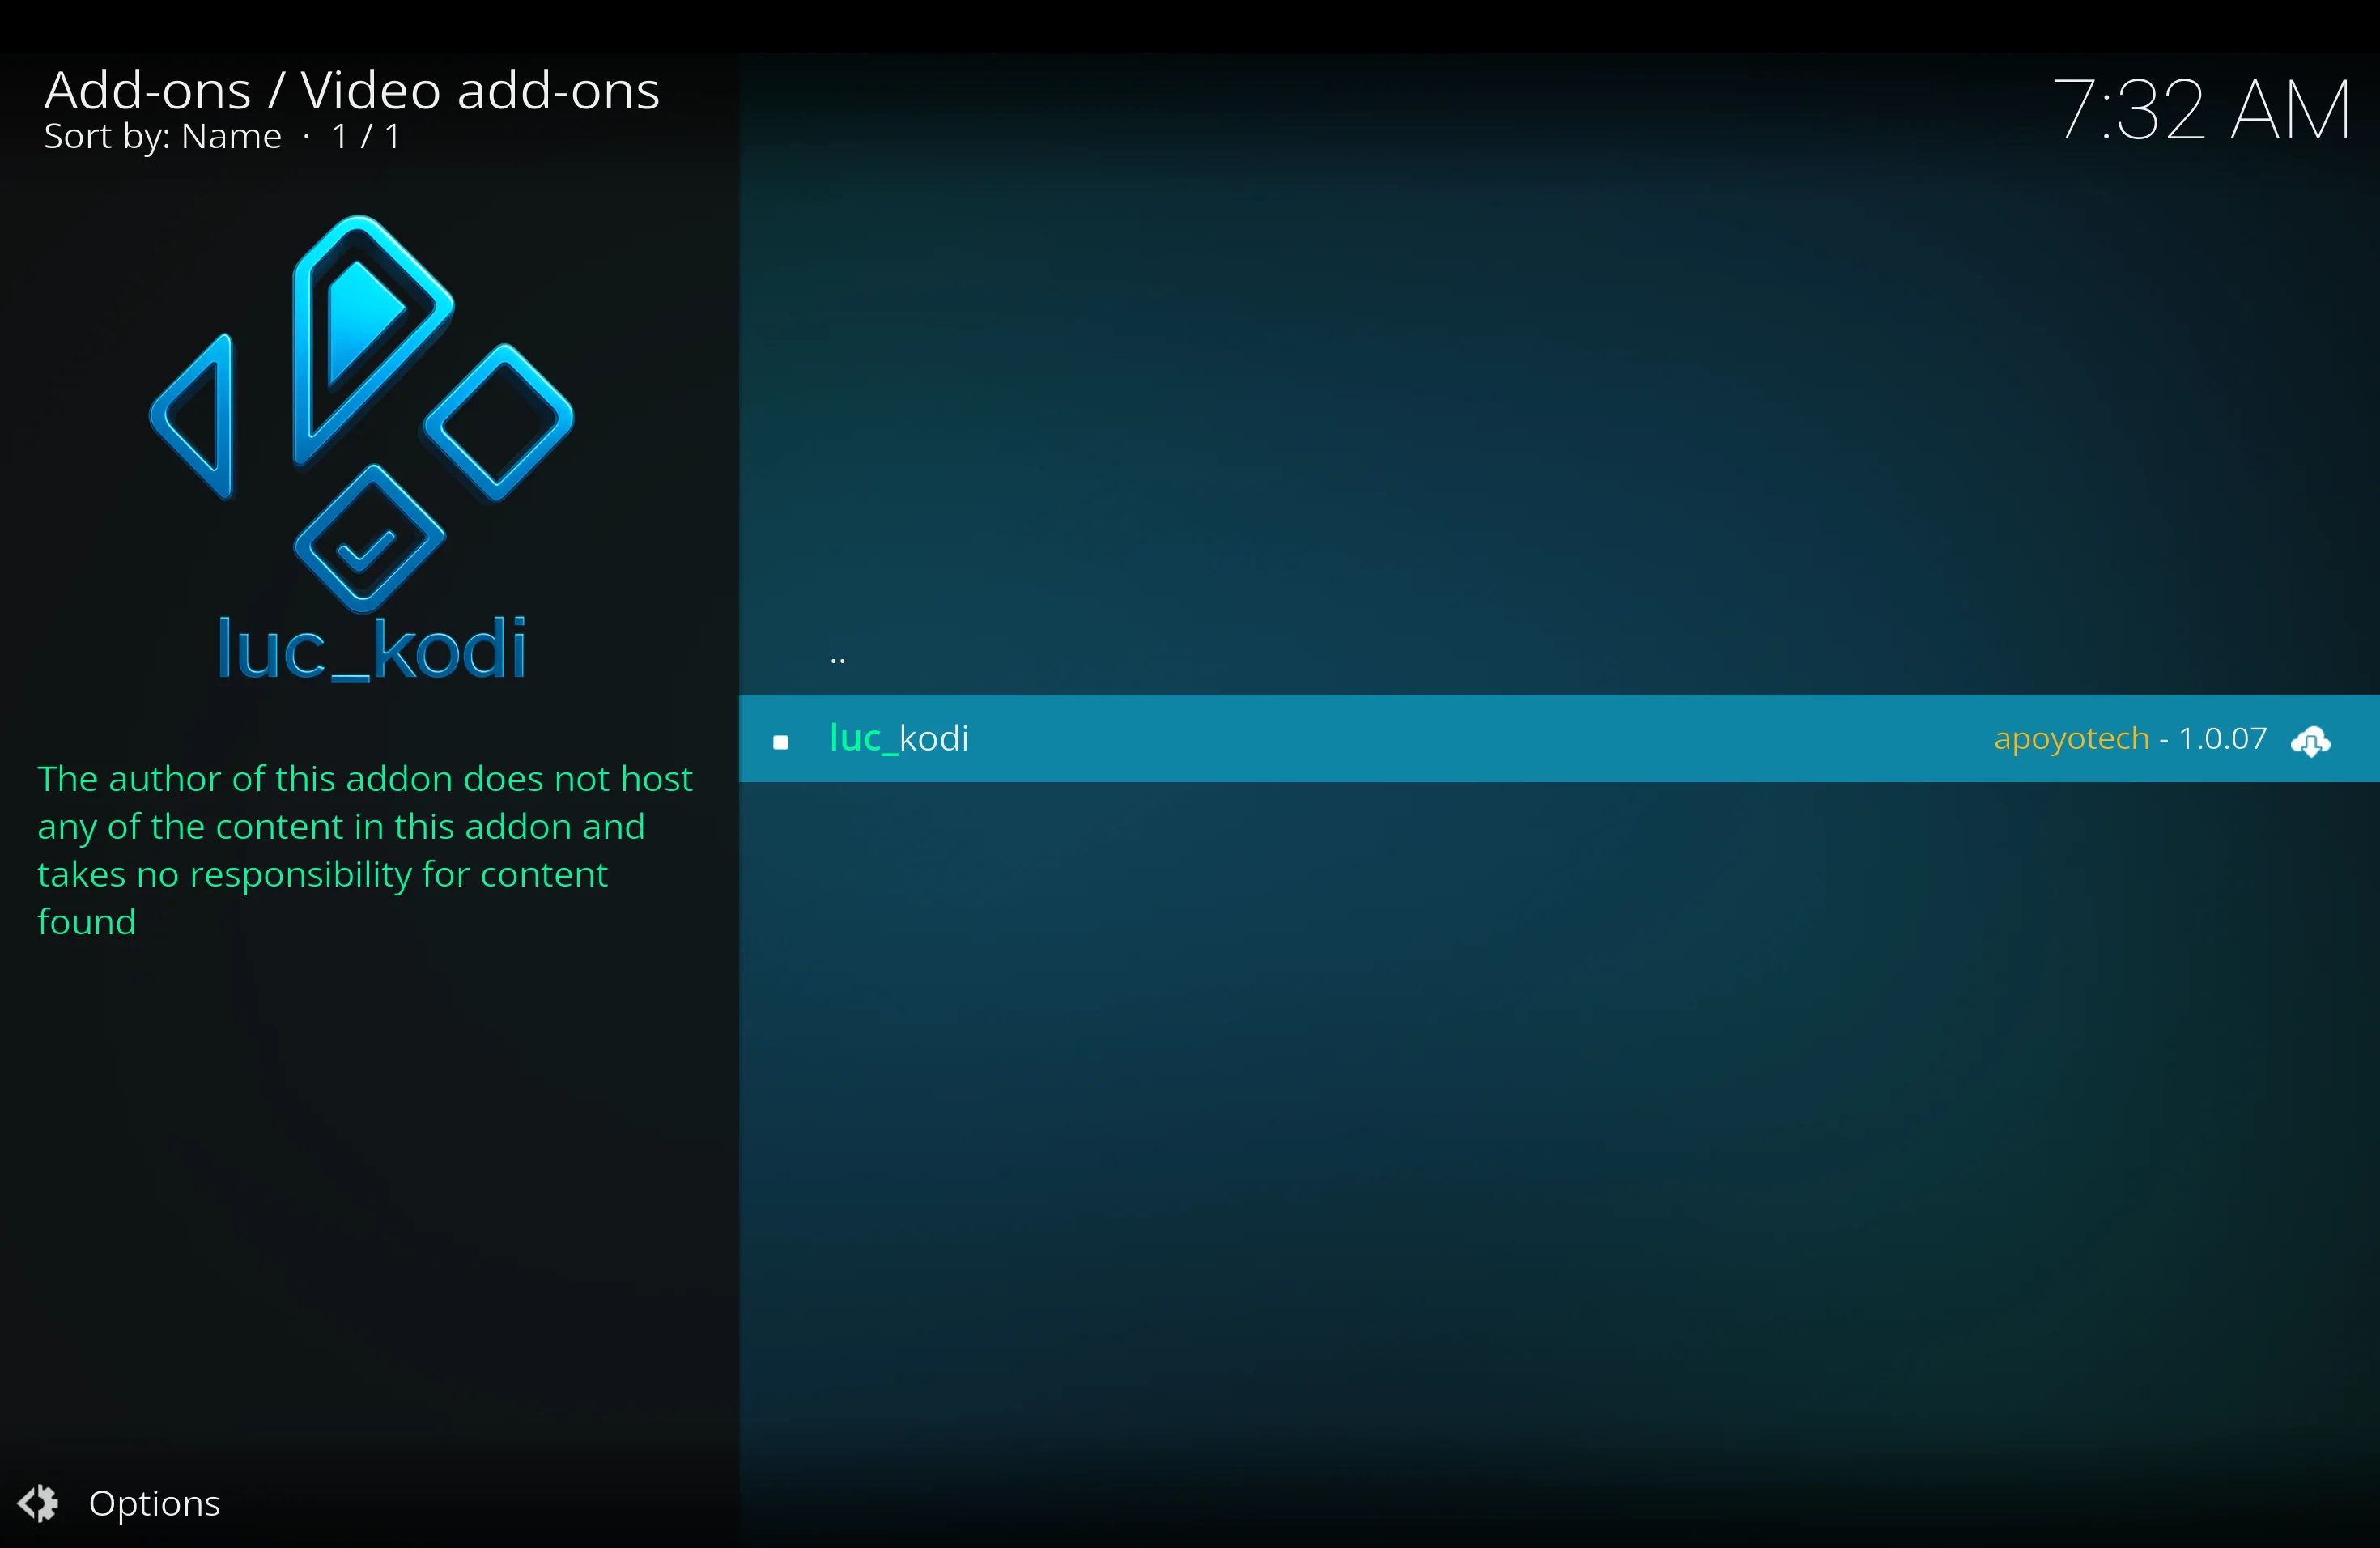
Task: Click the green add-on disclaimer description
Action: (x=365, y=850)
